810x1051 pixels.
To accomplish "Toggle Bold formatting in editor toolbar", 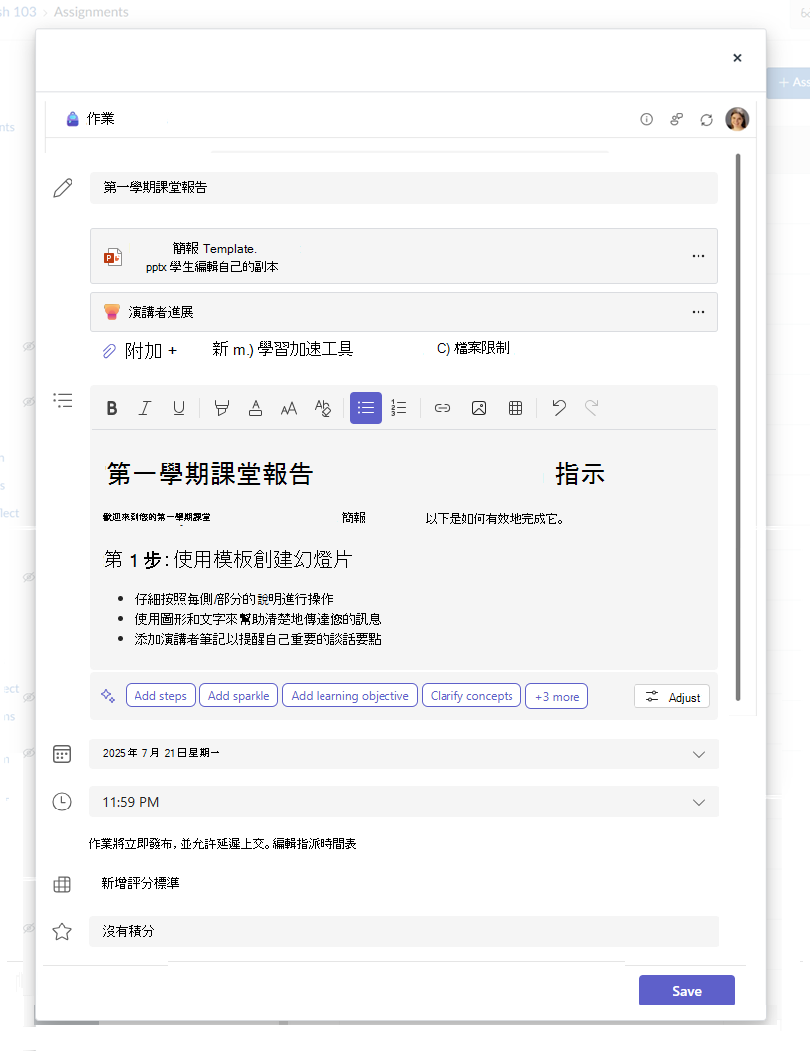I will coord(112,408).
